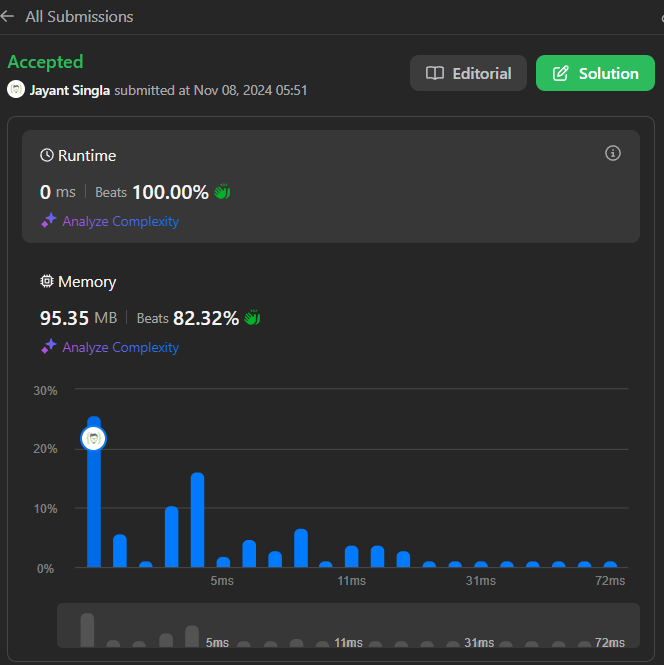Click the clapping hands beside 100.00%
The width and height of the screenshot is (664, 665).
pyautogui.click(x=222, y=192)
